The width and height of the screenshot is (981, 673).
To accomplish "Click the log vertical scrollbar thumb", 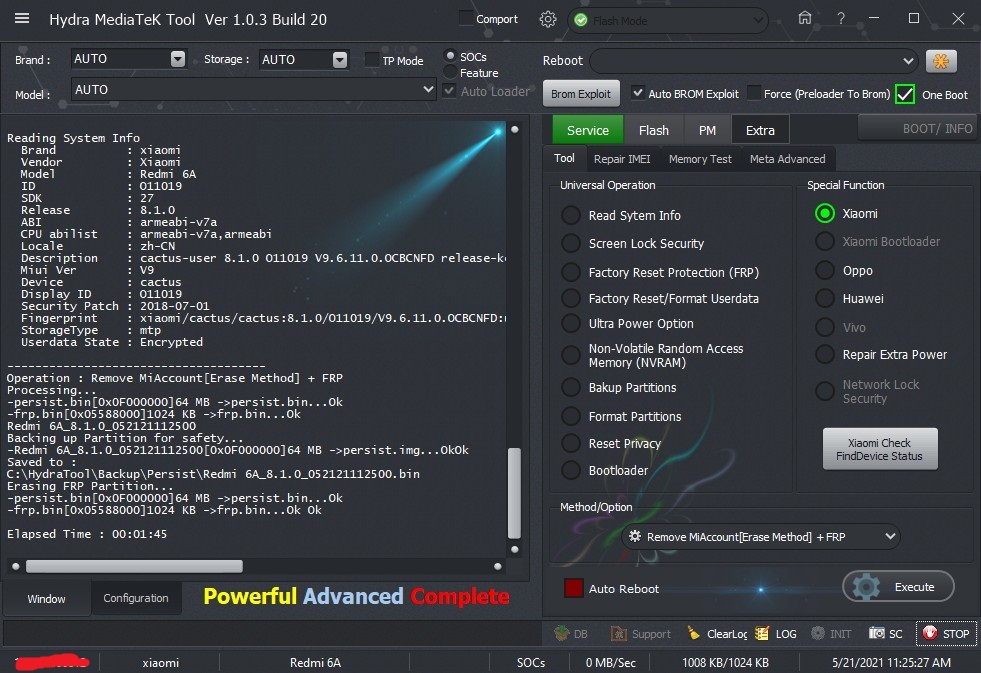I will coord(514,493).
